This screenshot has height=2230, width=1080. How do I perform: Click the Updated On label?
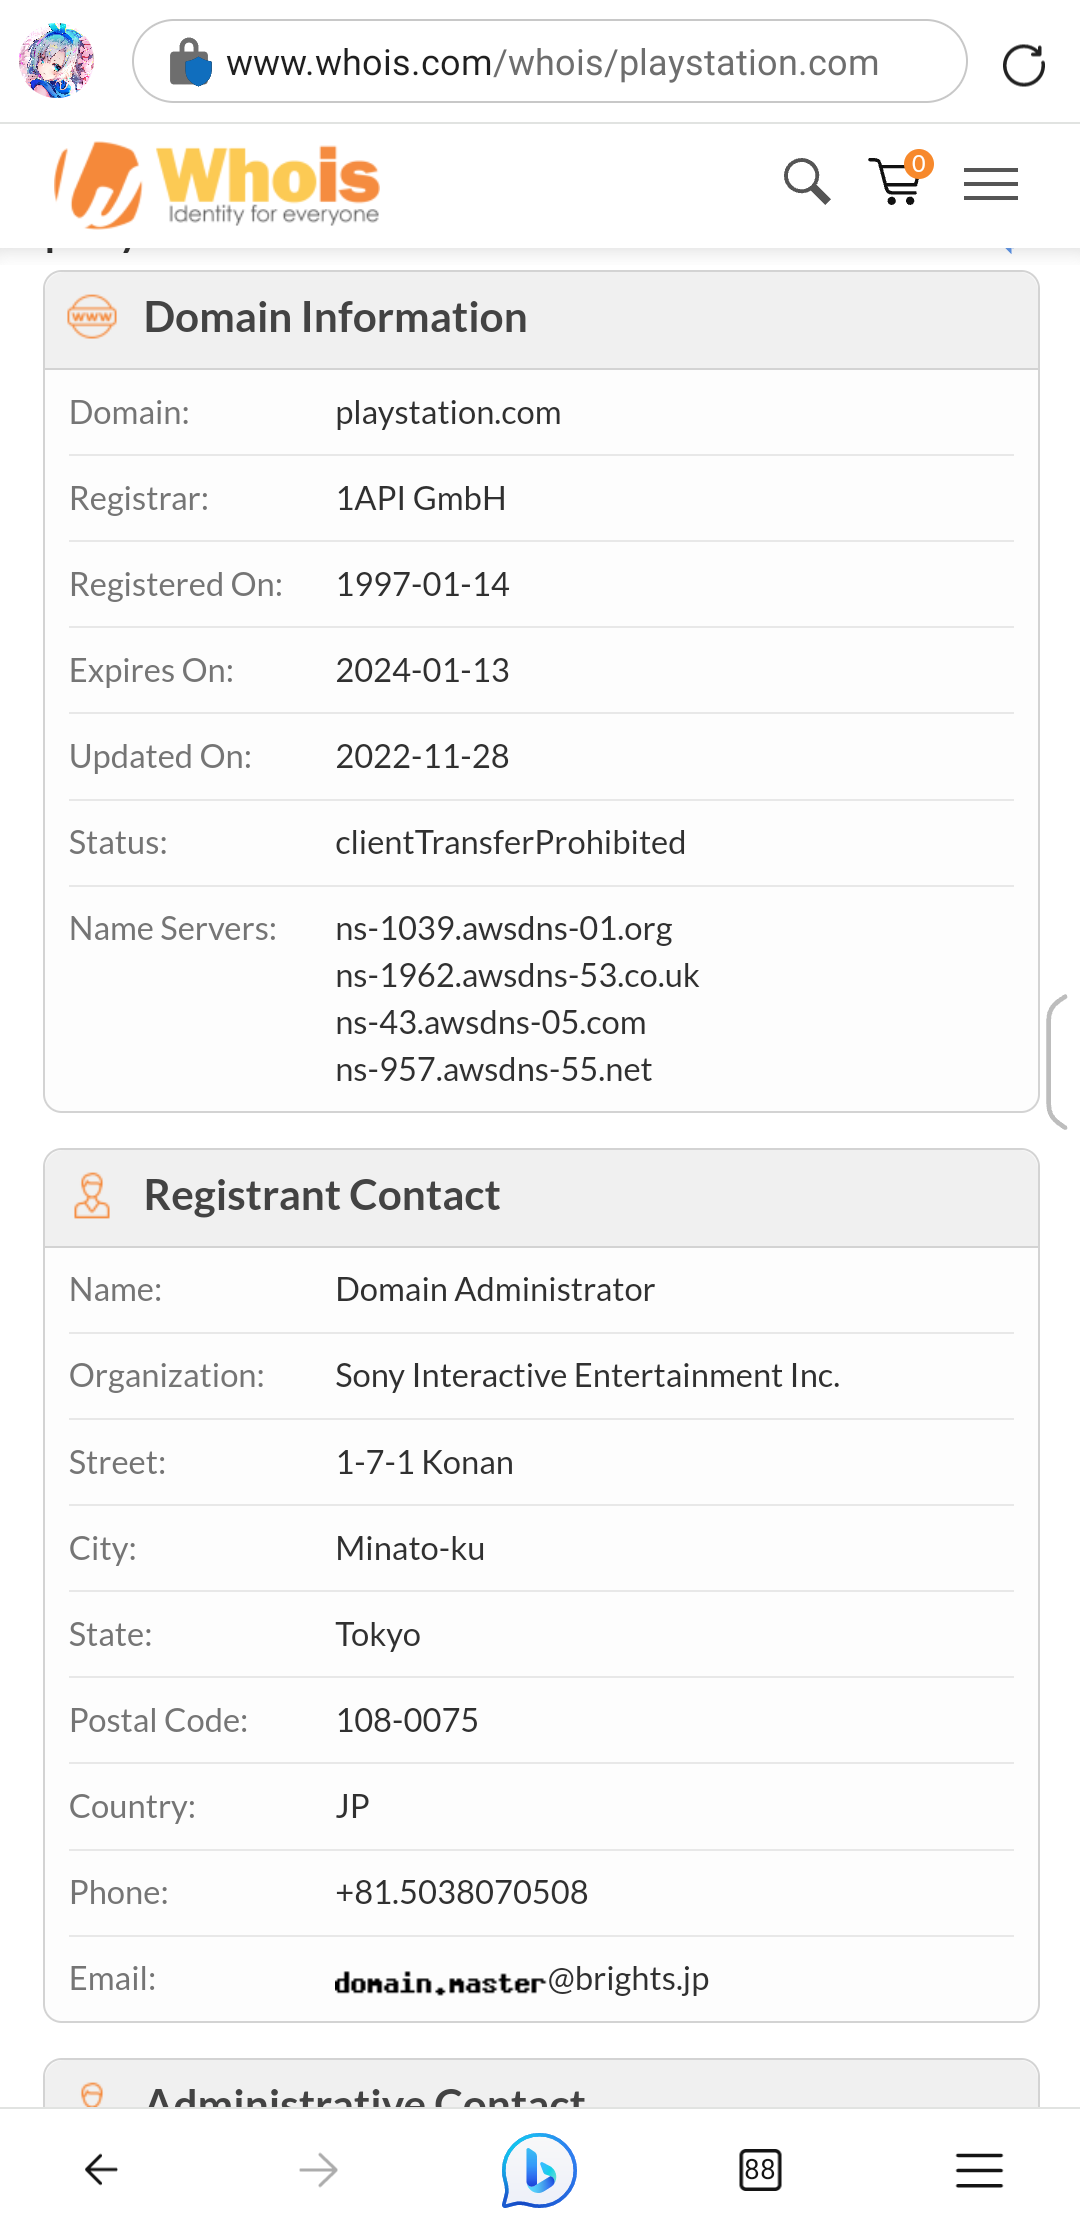click(x=161, y=757)
